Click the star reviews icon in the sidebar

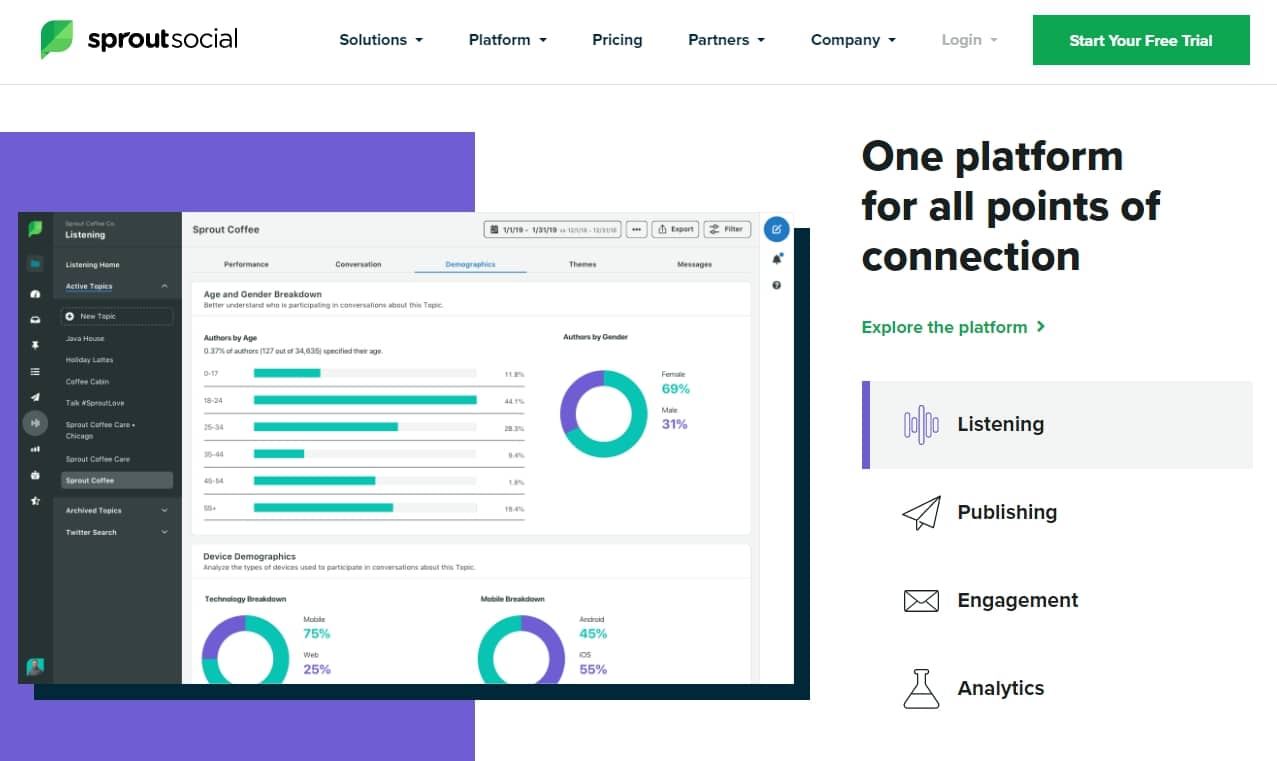35,501
